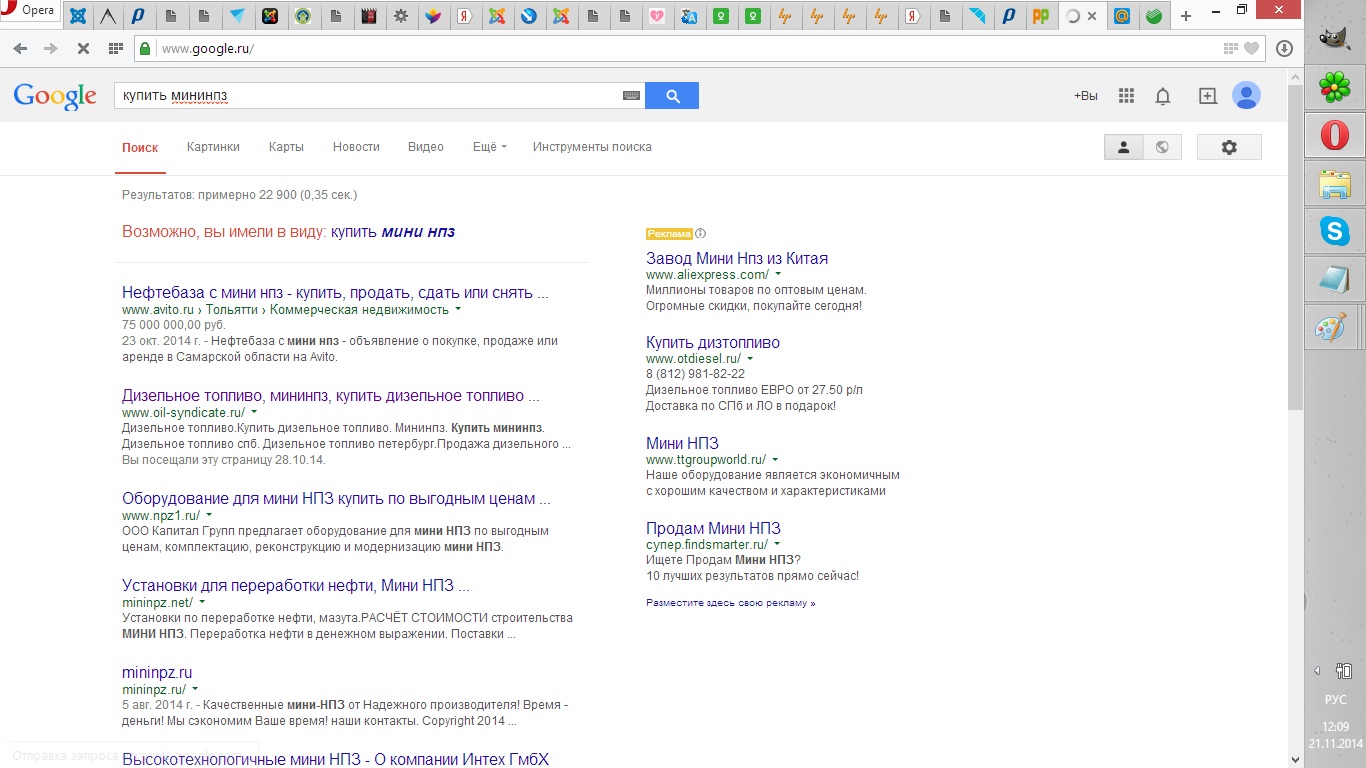Open Paint from the taskbar
1366x768 pixels.
point(1334,327)
